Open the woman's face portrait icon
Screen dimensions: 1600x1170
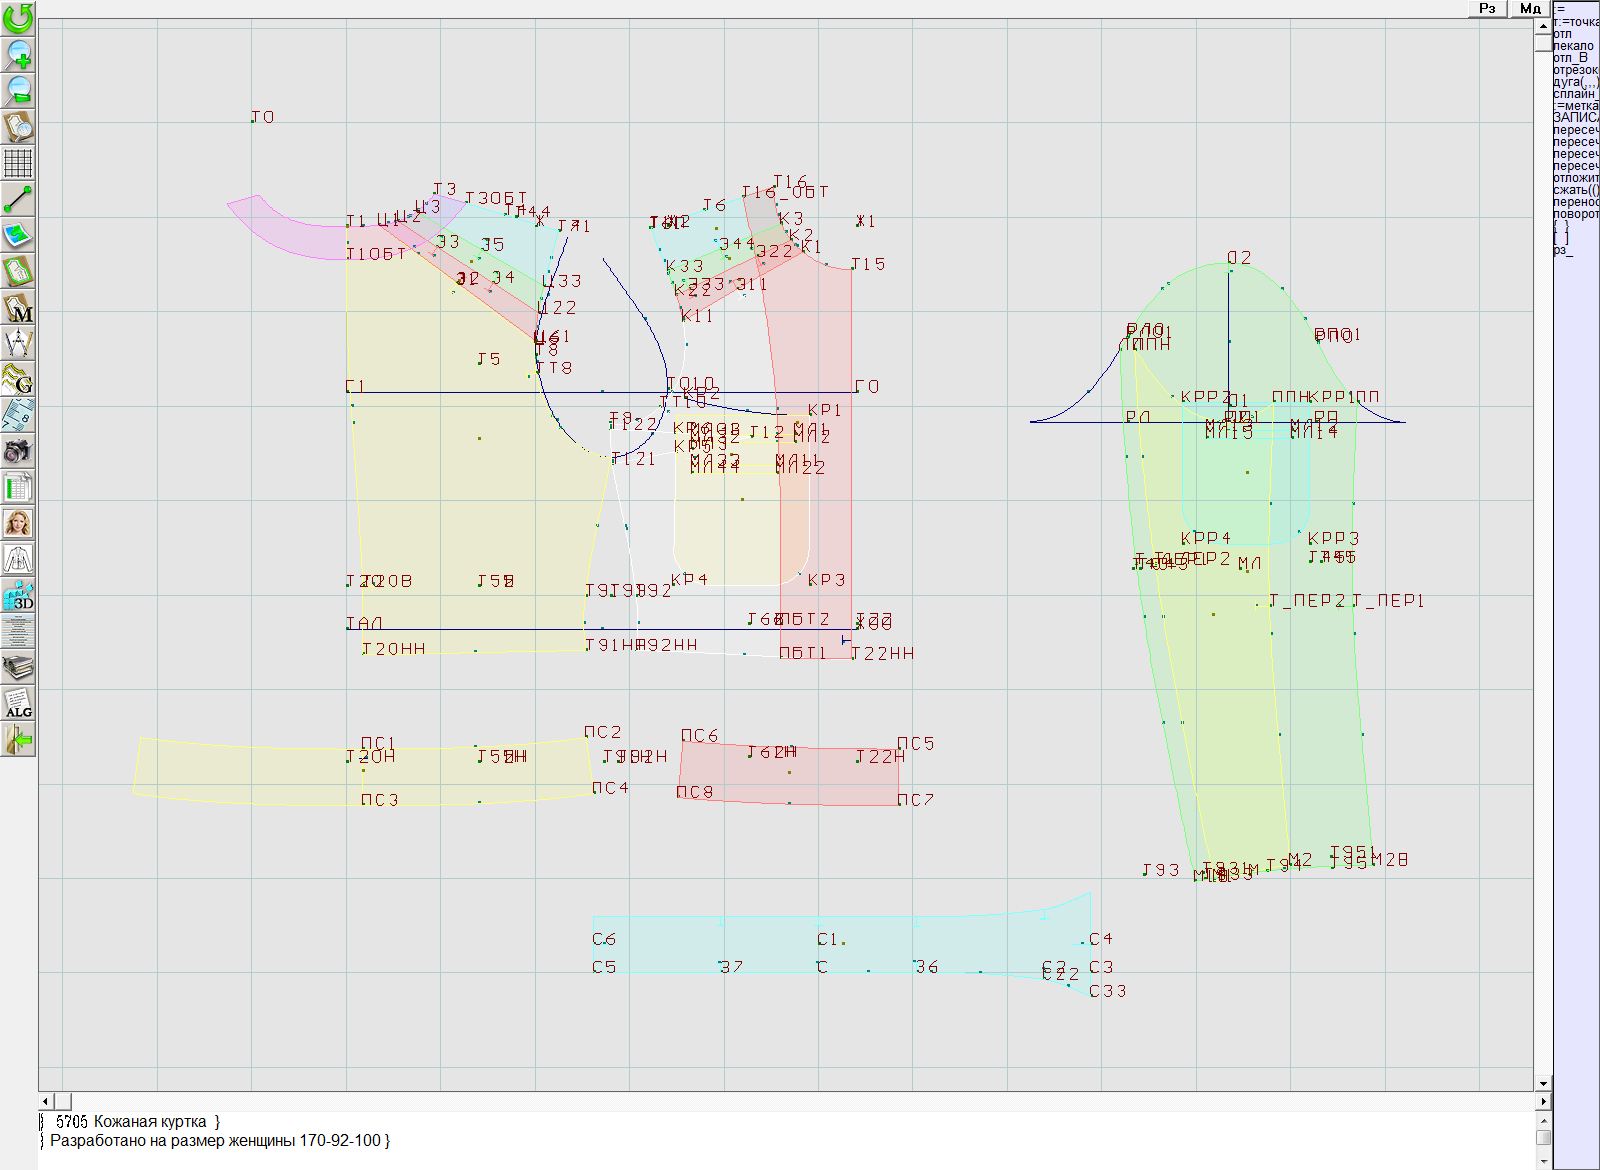point(18,523)
